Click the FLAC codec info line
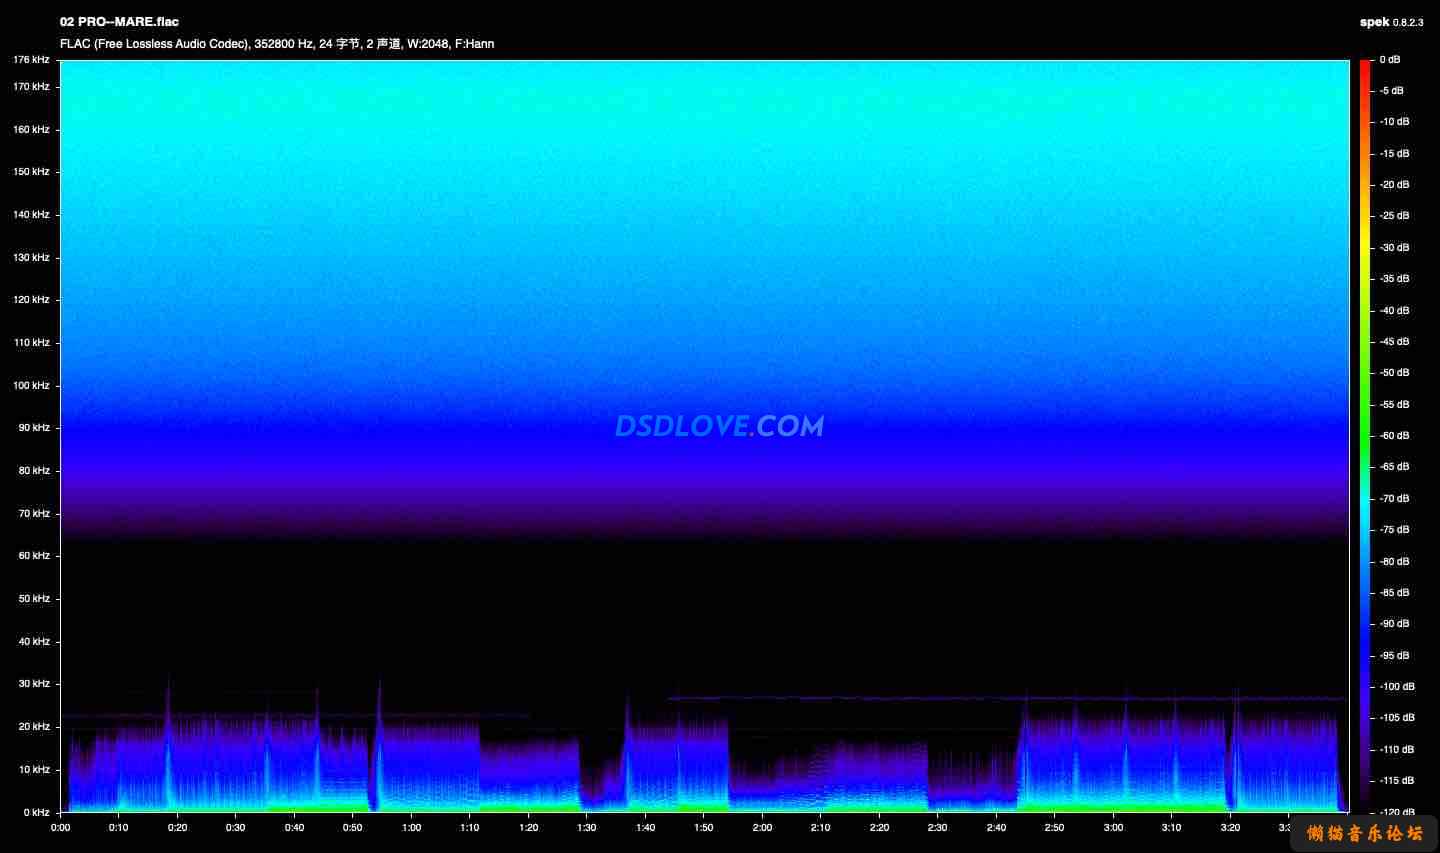 (277, 44)
